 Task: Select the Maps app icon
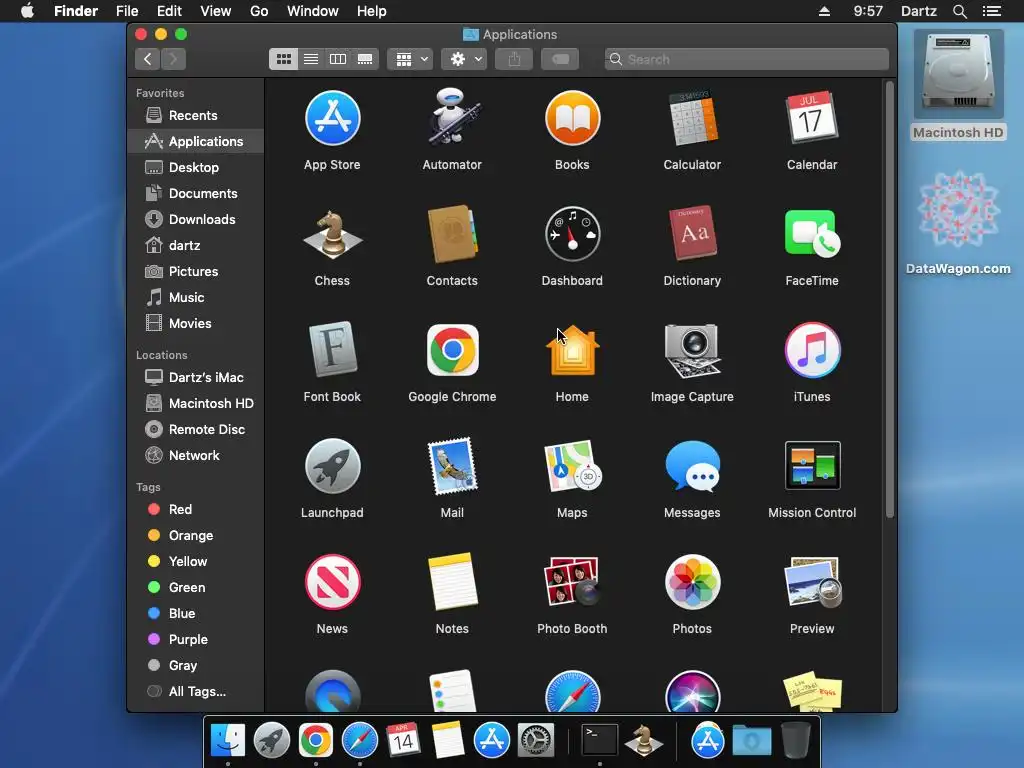[x=572, y=466]
